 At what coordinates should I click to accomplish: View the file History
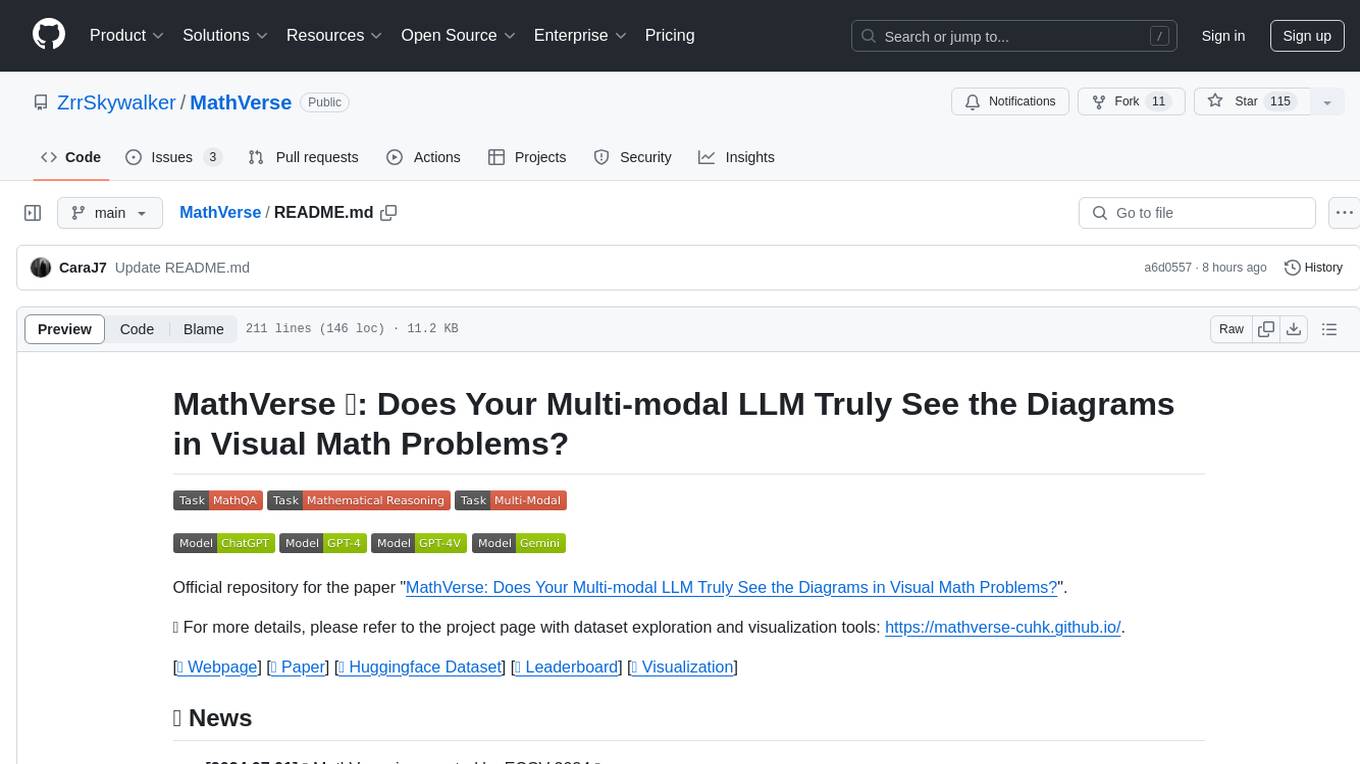point(1313,267)
